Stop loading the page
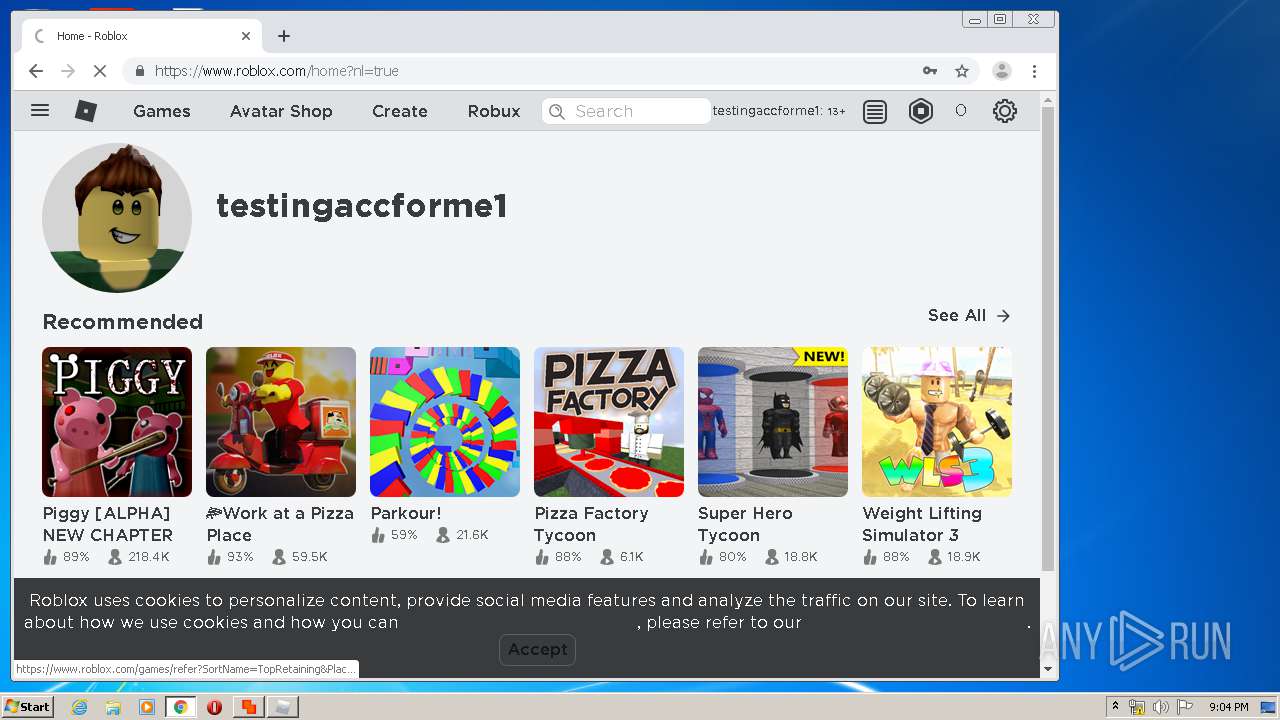1280x720 pixels. [x=100, y=71]
